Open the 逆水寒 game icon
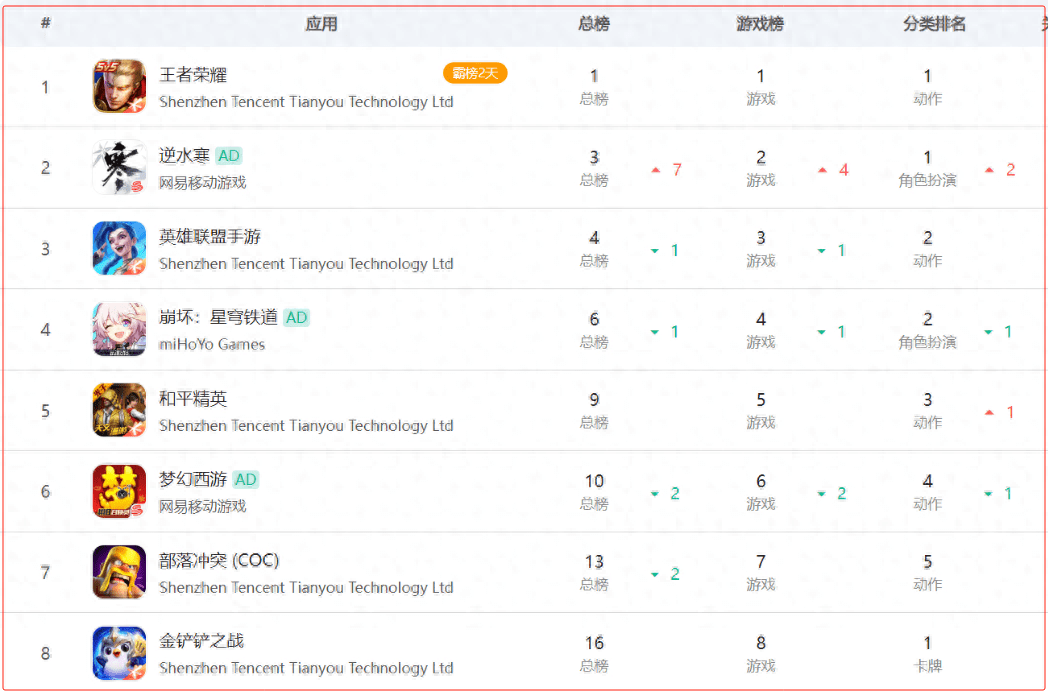Viewport: 1048px width, 693px height. 119,168
